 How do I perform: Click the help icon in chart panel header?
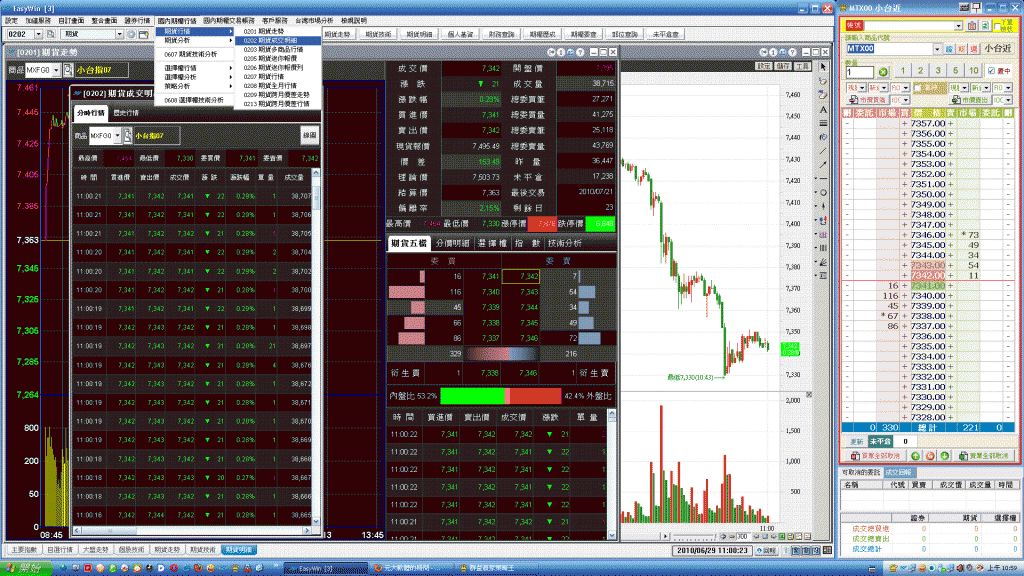[x=792, y=52]
